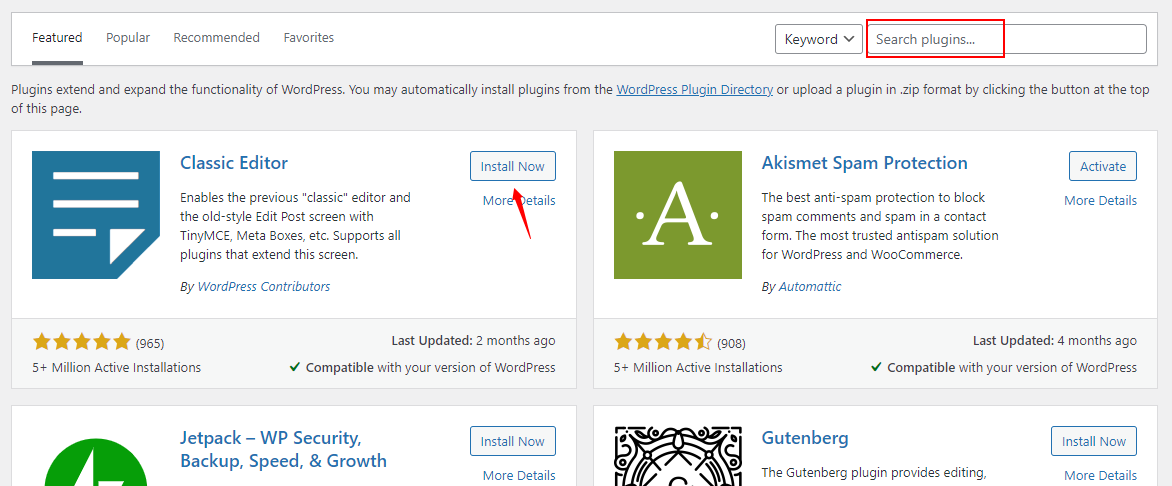The image size is (1172, 486).
Task: Open the Akismet Spam Protection plugin icon
Action: tap(677, 215)
